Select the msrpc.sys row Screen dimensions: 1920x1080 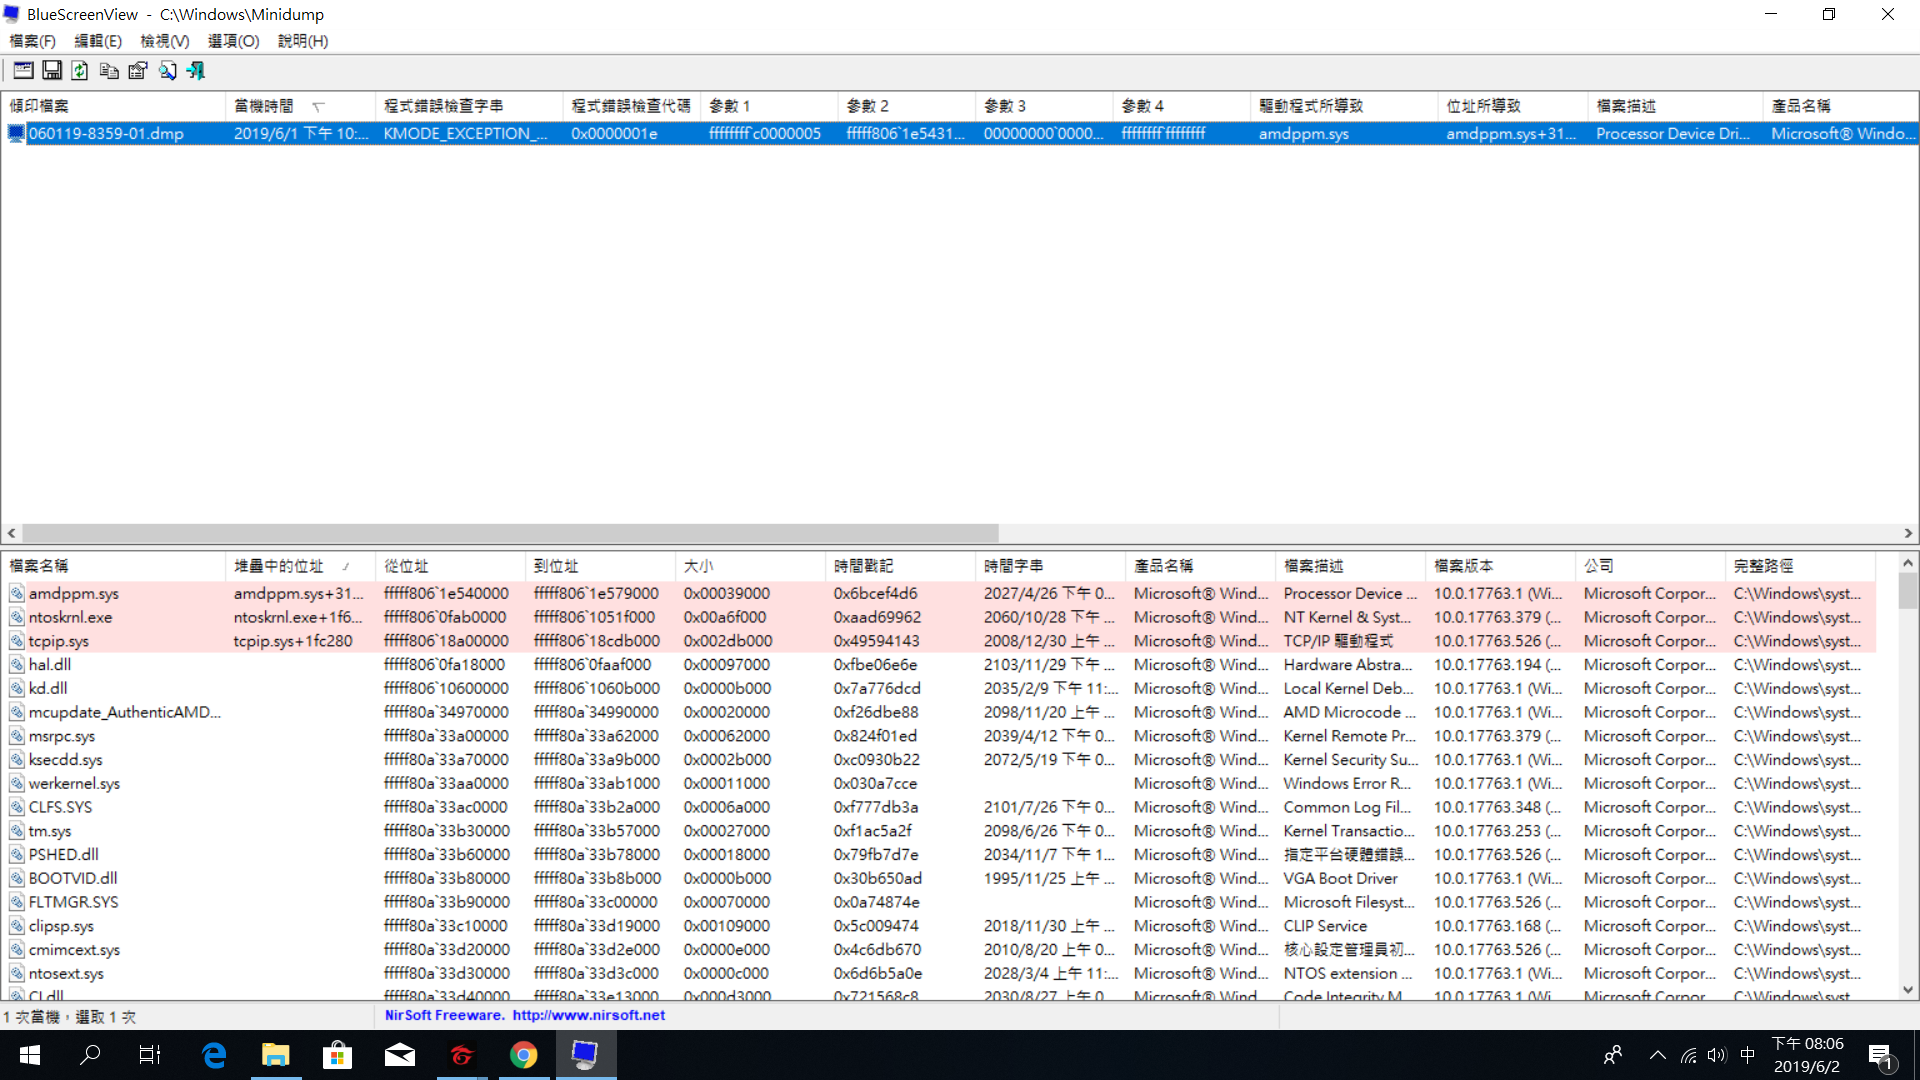(x=938, y=737)
